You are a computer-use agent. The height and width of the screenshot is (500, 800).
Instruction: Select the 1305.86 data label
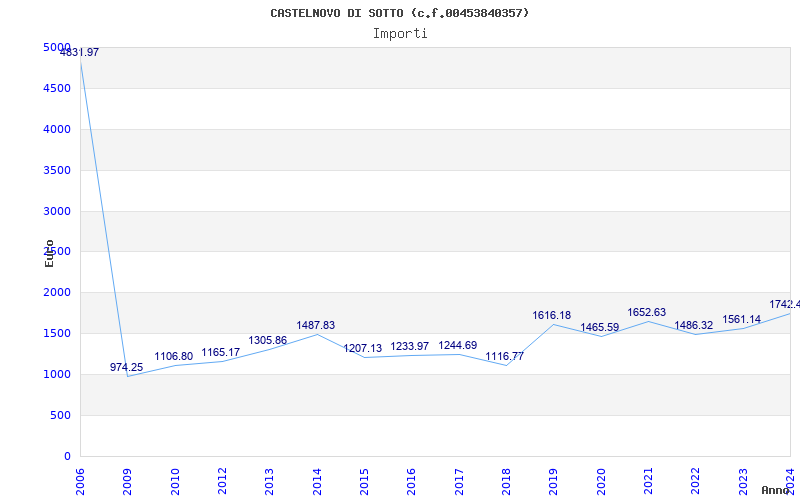(x=268, y=340)
